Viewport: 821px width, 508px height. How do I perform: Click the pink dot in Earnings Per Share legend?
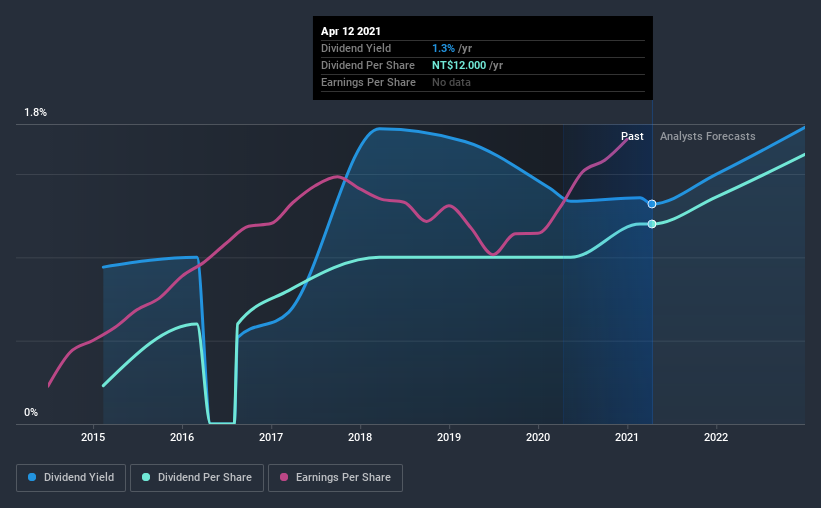click(284, 477)
